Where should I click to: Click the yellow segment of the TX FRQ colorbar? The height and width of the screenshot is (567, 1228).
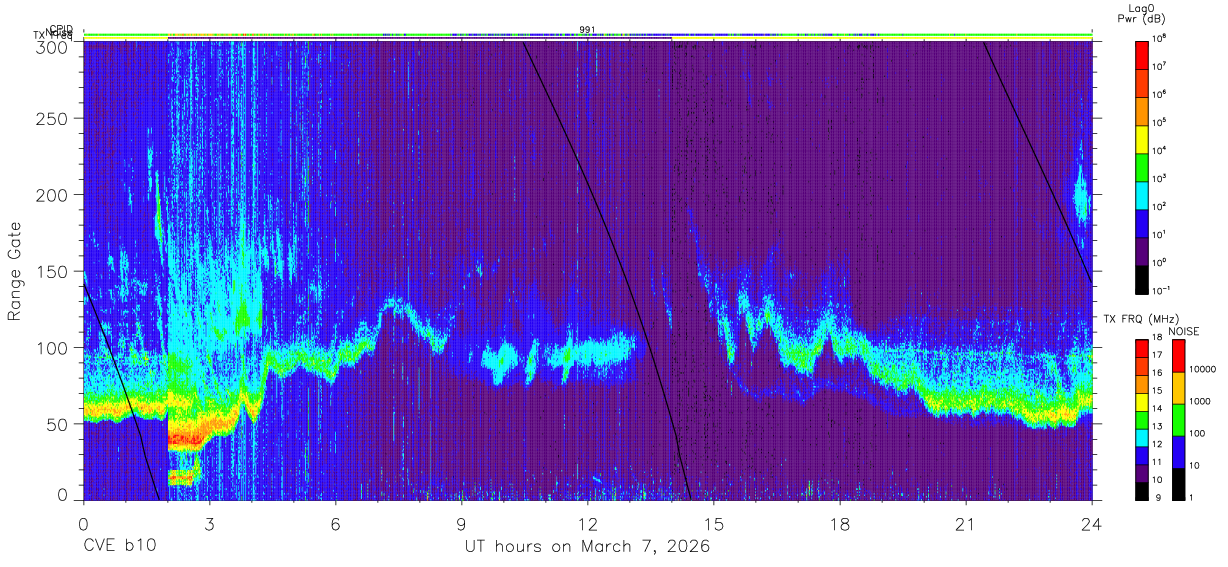point(1142,401)
